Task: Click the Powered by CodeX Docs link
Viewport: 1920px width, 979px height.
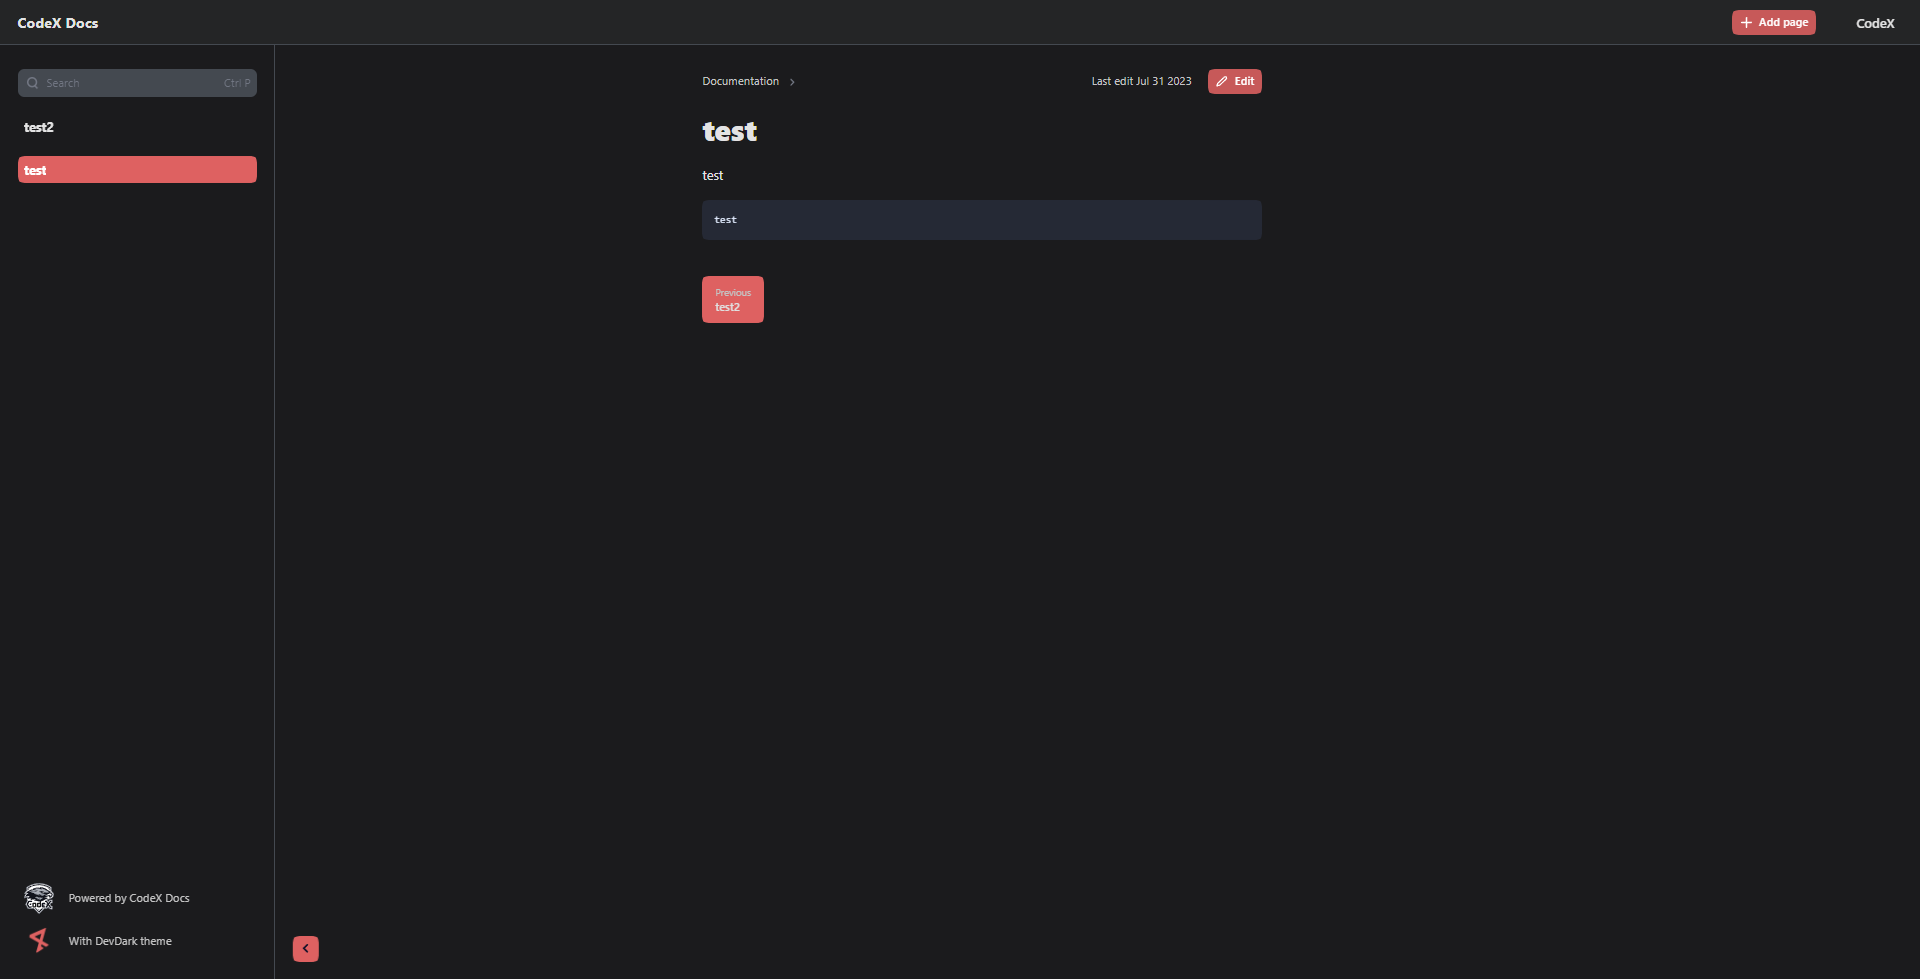Action: tap(127, 897)
